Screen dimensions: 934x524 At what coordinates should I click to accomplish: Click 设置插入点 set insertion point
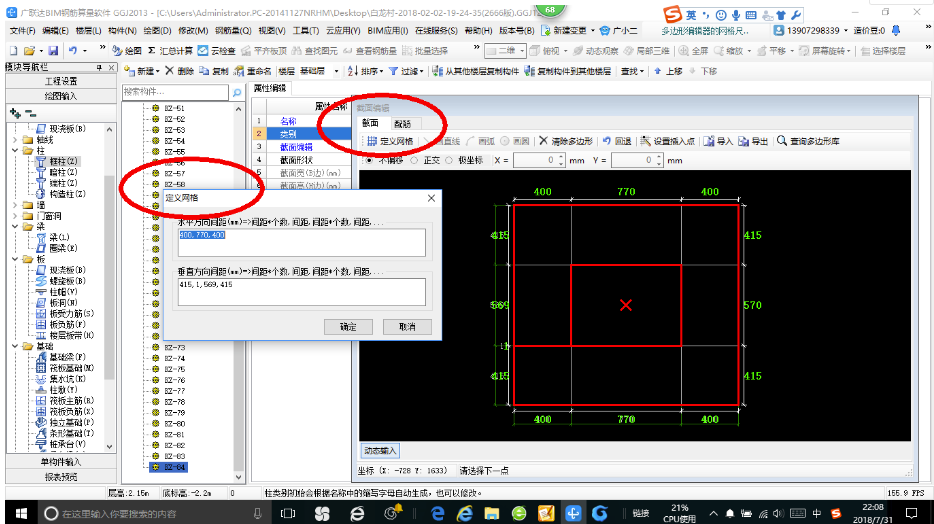(x=668, y=141)
